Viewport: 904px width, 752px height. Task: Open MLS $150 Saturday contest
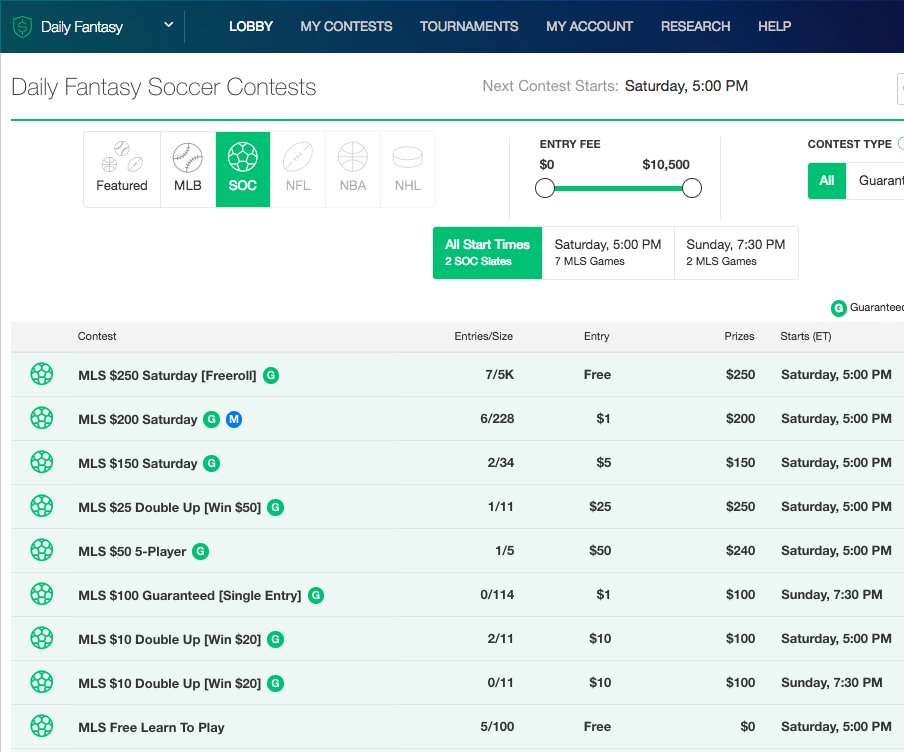click(138, 463)
